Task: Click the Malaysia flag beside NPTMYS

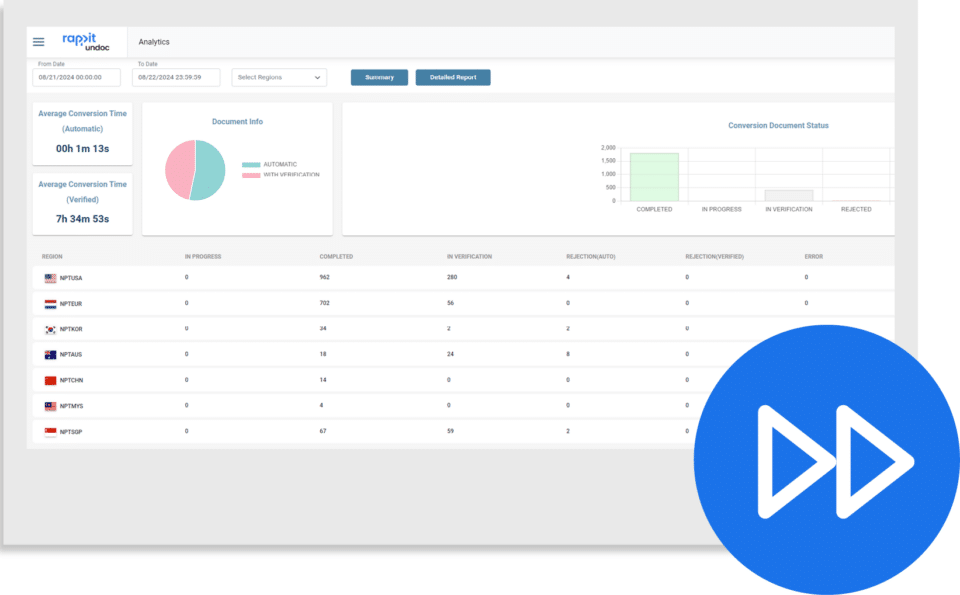Action: click(x=48, y=405)
